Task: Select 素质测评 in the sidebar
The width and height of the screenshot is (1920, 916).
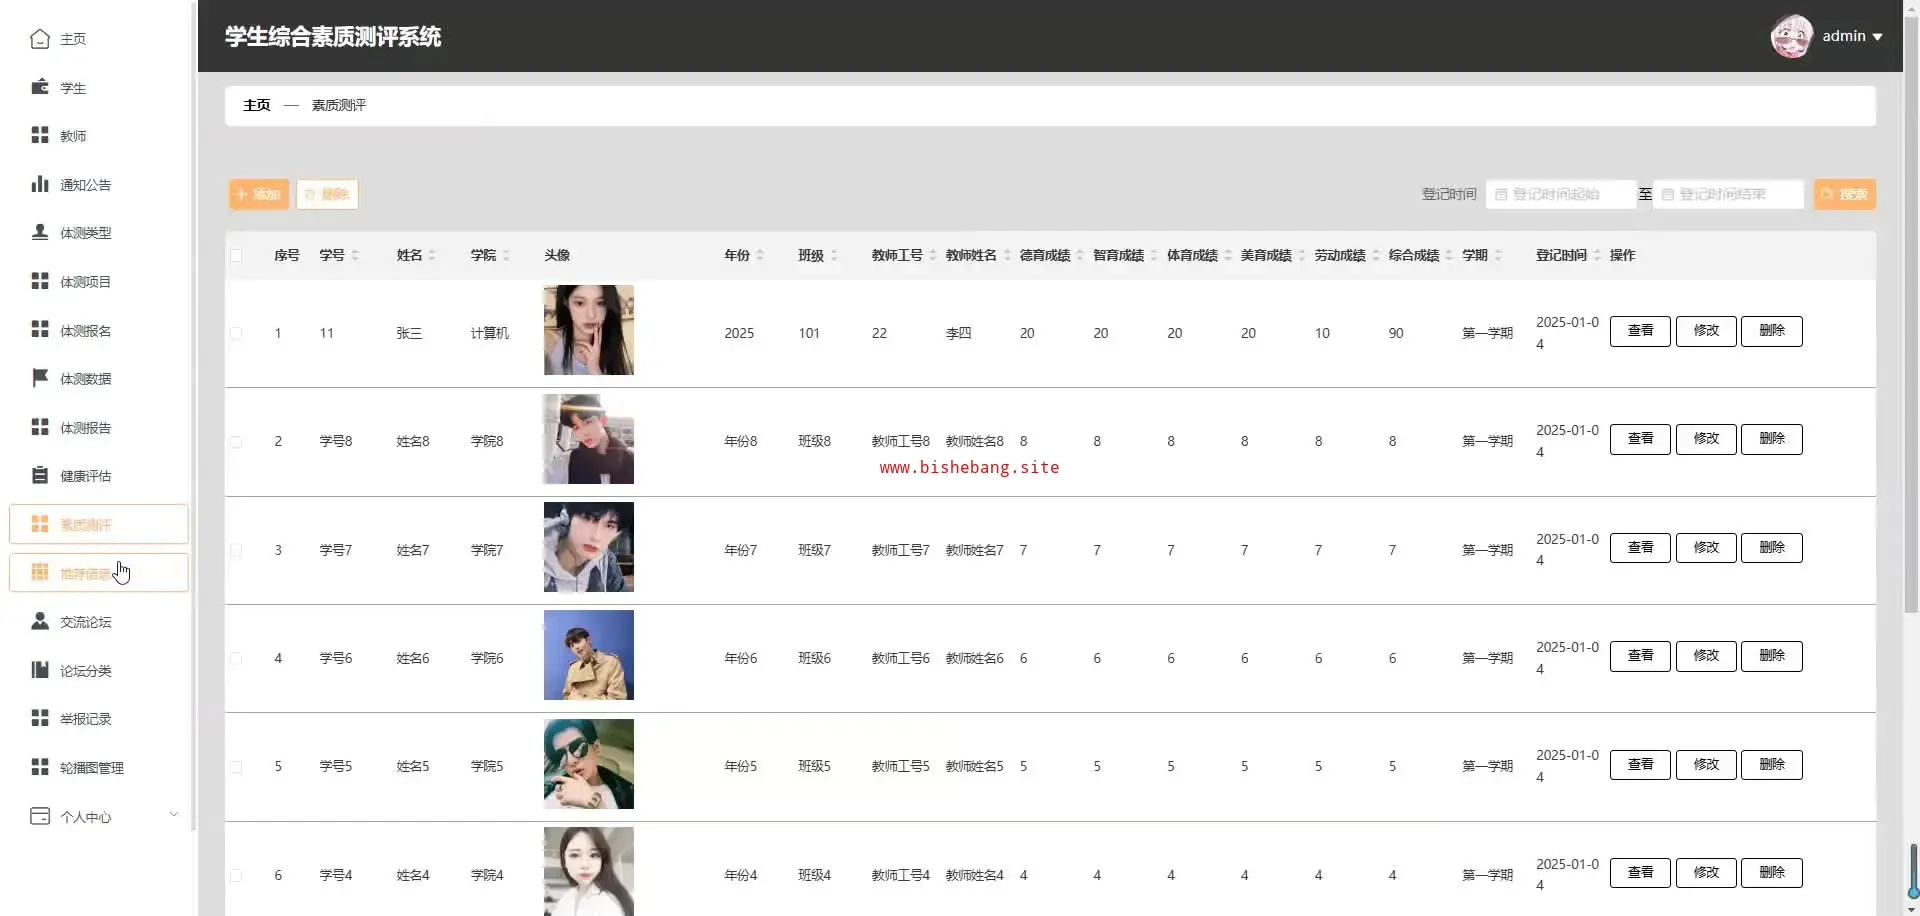Action: pyautogui.click(x=98, y=524)
